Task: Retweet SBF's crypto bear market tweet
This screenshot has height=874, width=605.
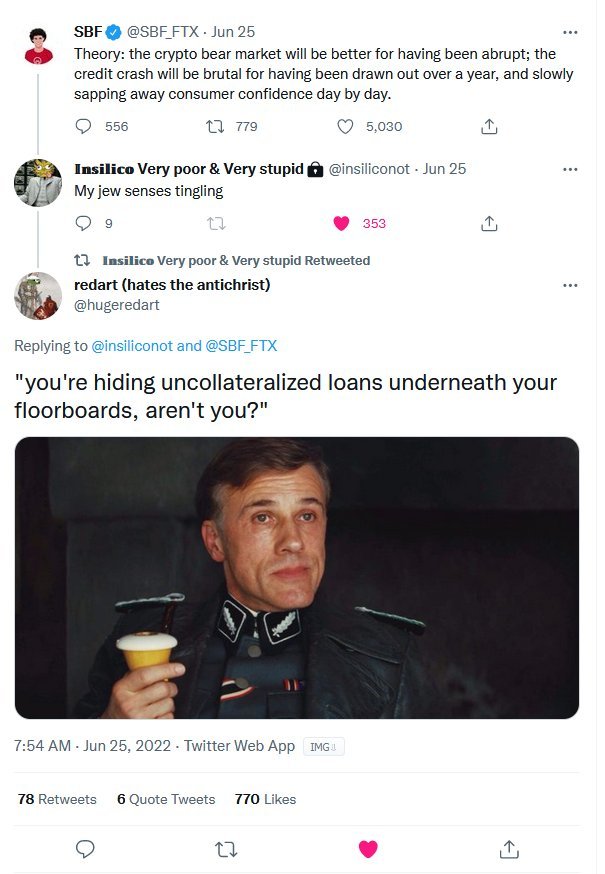Action: [x=213, y=127]
